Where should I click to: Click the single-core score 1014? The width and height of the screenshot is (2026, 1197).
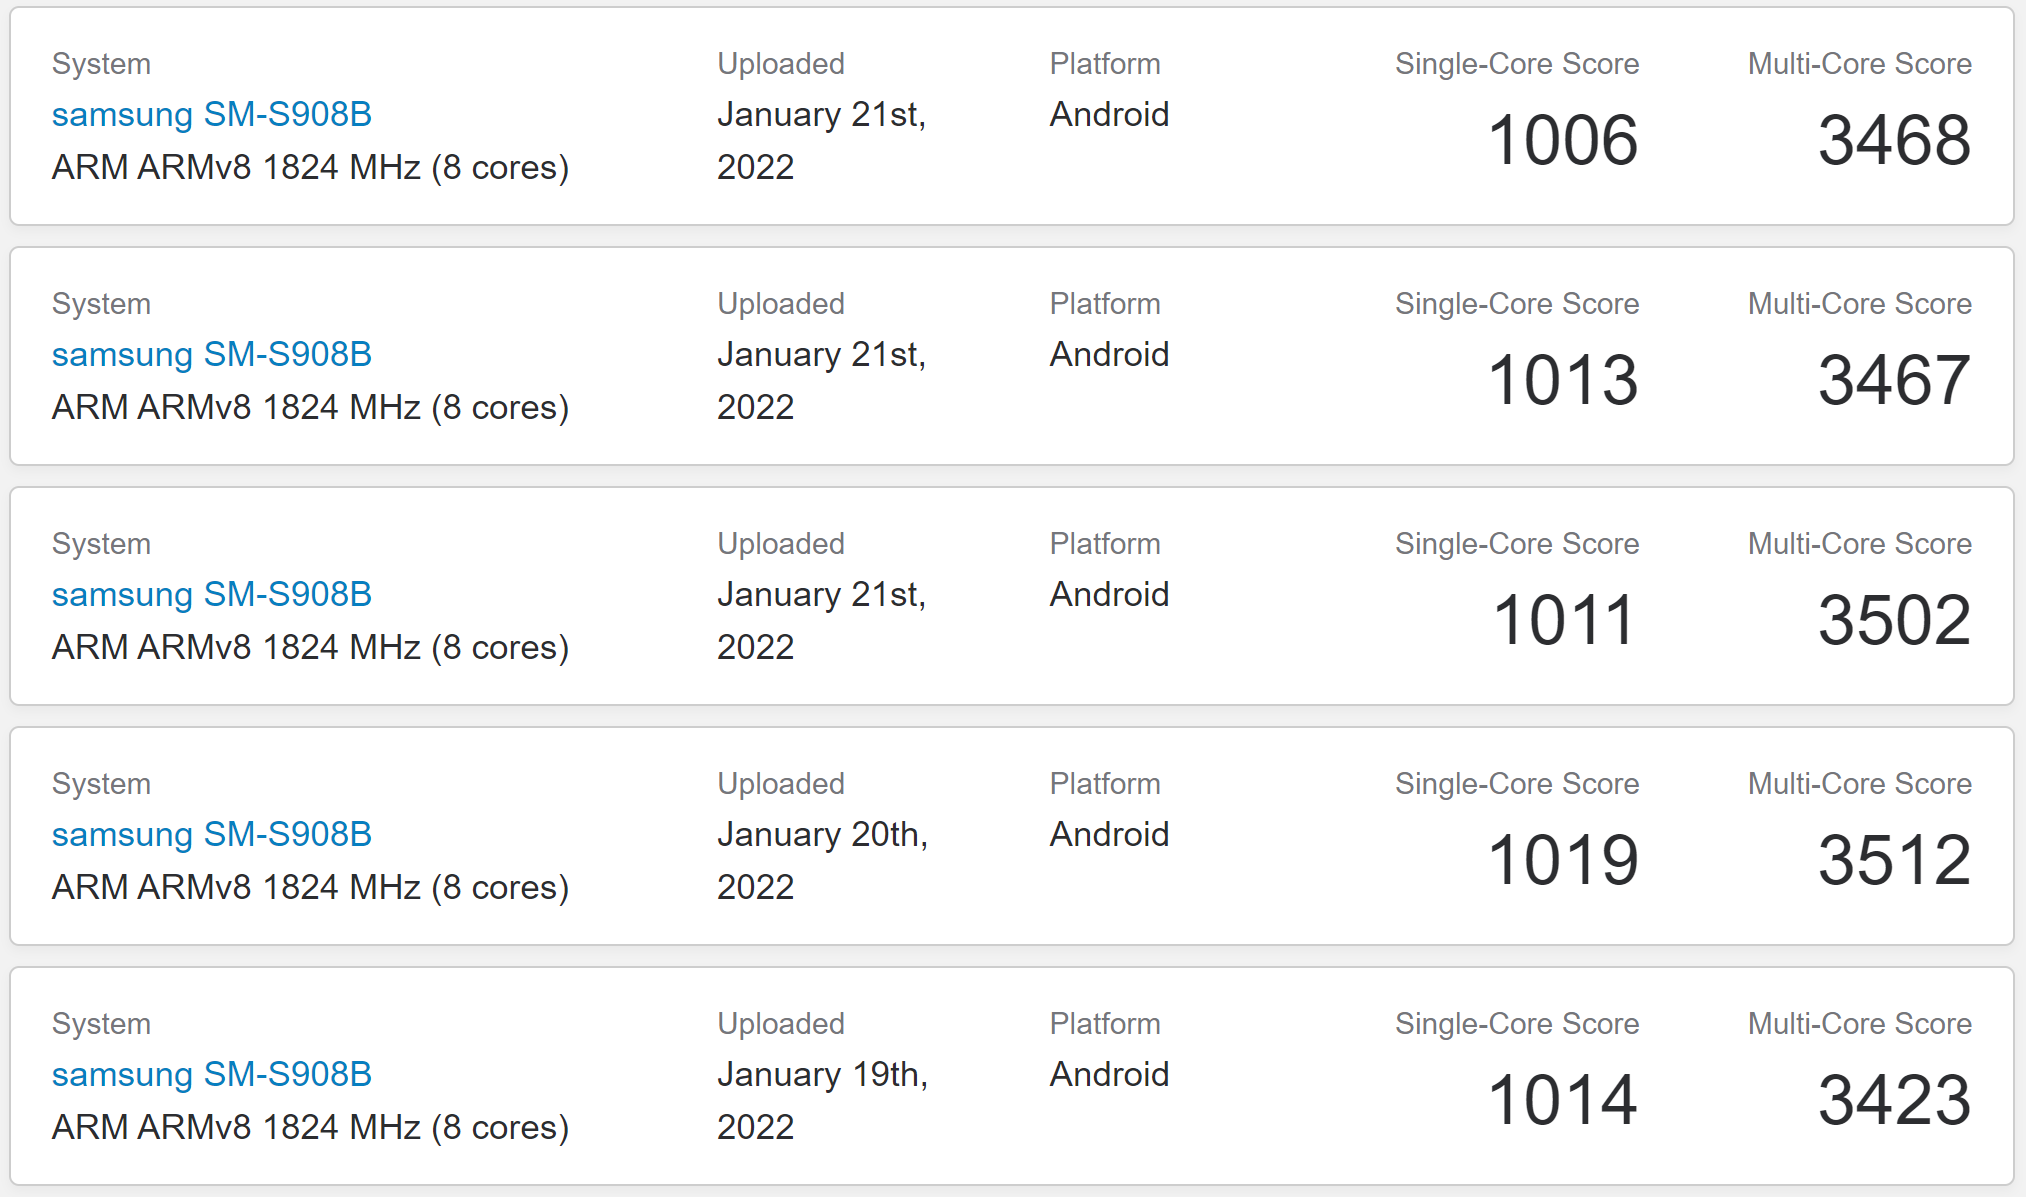pyautogui.click(x=1563, y=1100)
